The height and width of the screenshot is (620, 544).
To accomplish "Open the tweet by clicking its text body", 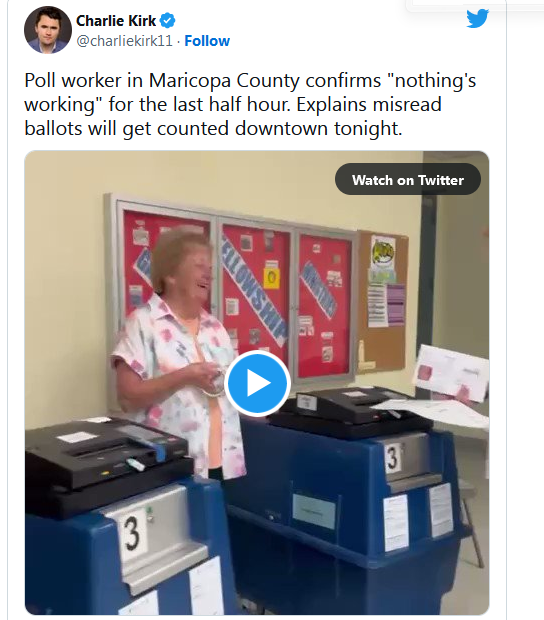I will [x=250, y=104].
